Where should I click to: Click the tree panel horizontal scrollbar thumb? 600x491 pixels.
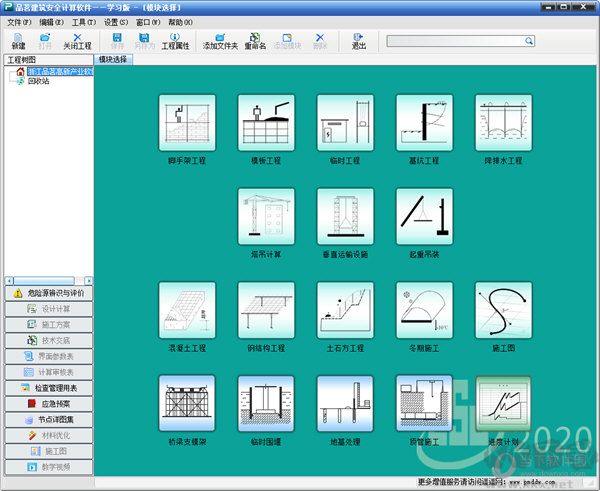tap(44, 281)
